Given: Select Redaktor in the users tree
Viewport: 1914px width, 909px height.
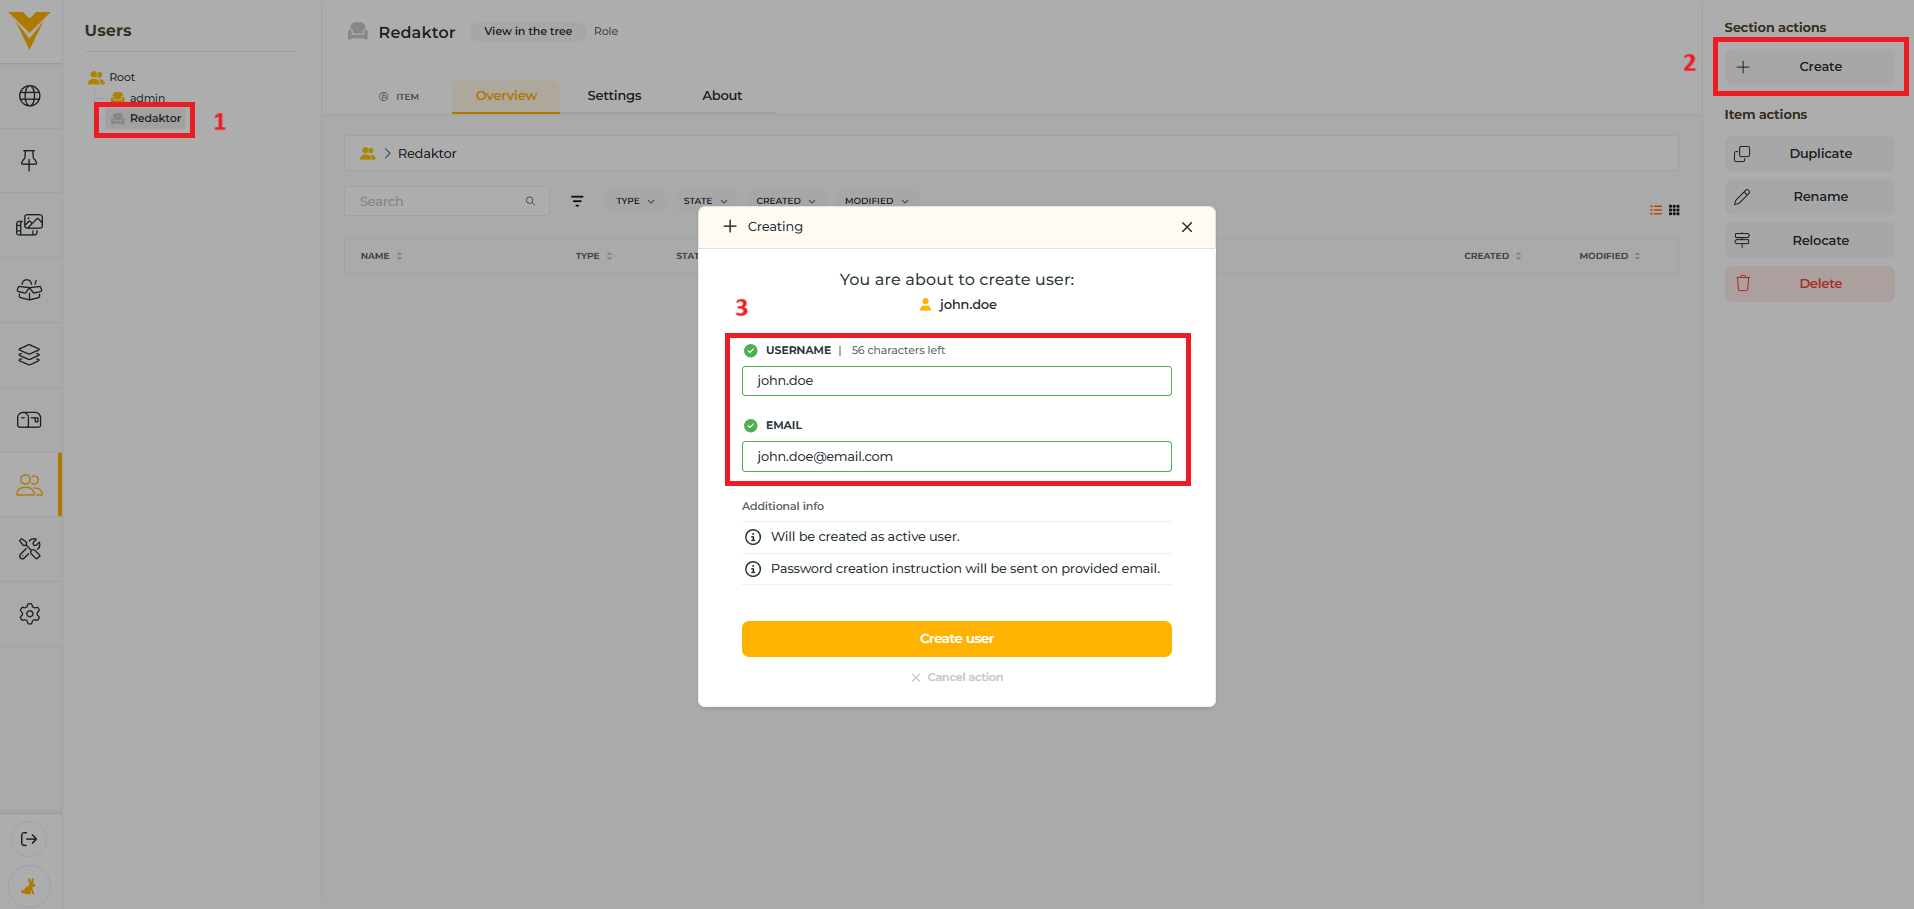Looking at the screenshot, I should pyautogui.click(x=155, y=118).
